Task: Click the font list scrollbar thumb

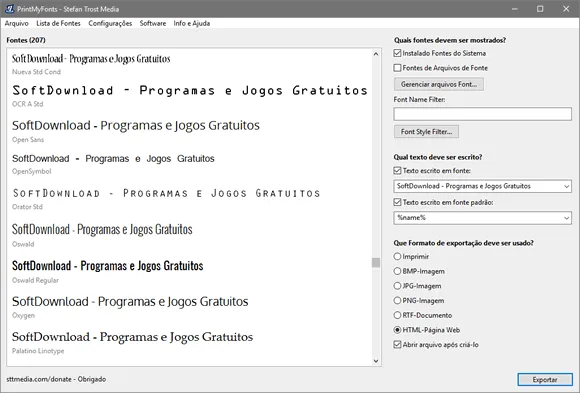Action: (376, 262)
